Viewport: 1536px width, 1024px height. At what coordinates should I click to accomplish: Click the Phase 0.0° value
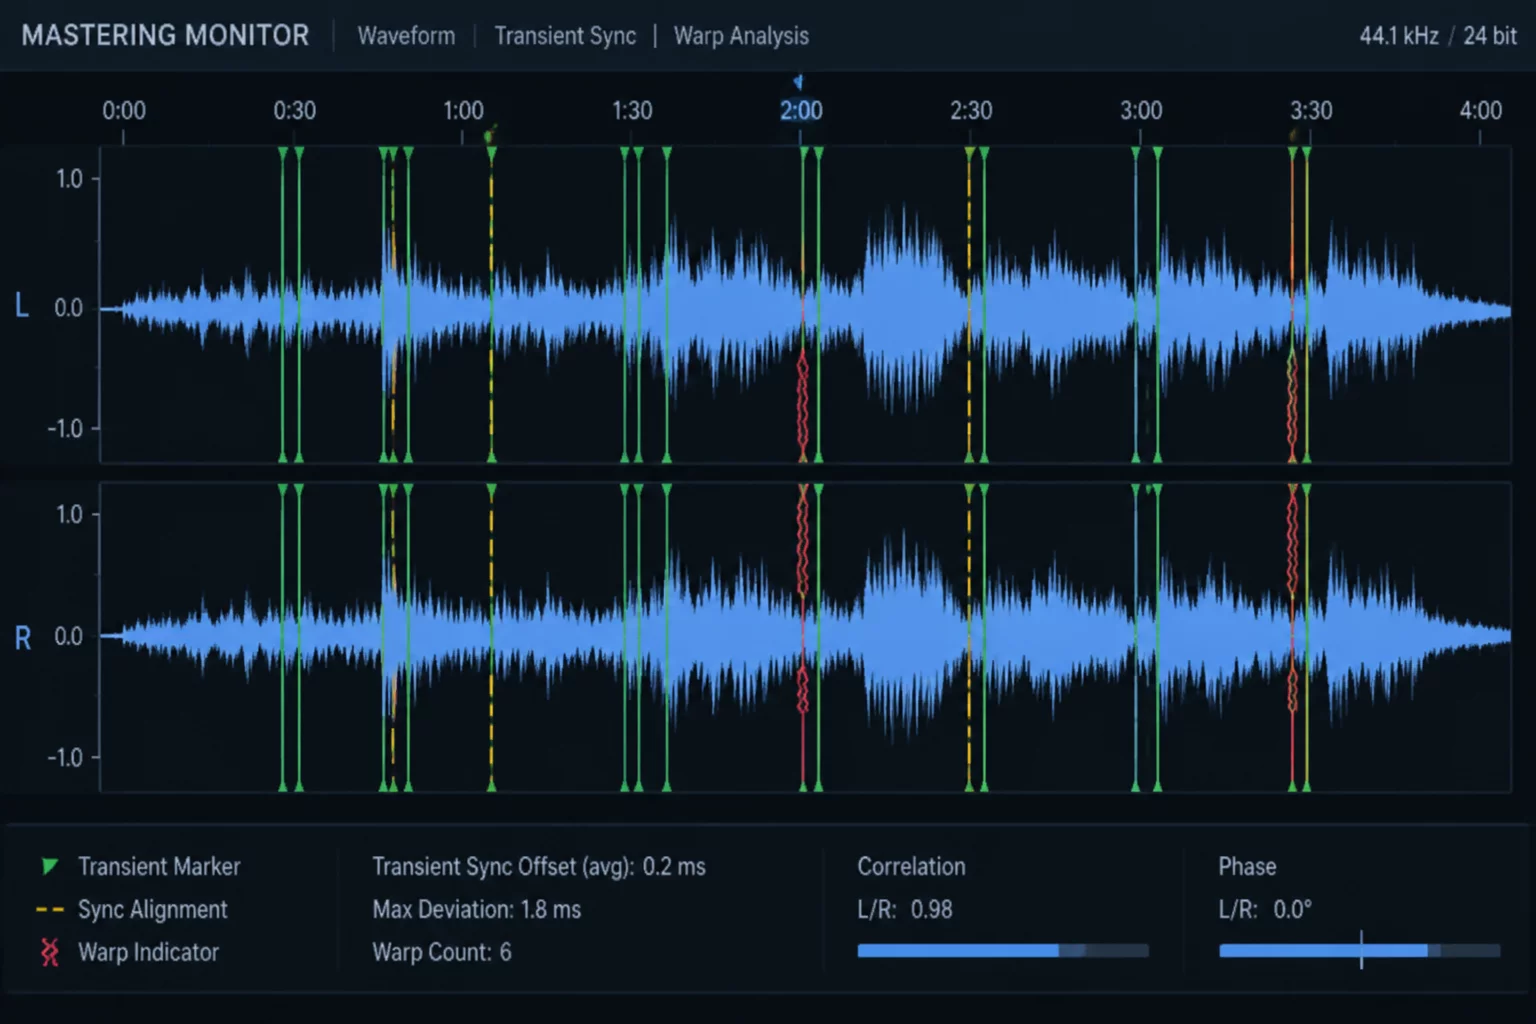point(1292,909)
